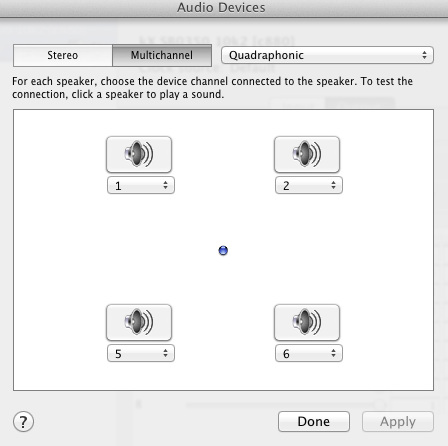This screenshot has width=448, height=446.
Task: Pick a different channel than 6
Action: pos(309,353)
